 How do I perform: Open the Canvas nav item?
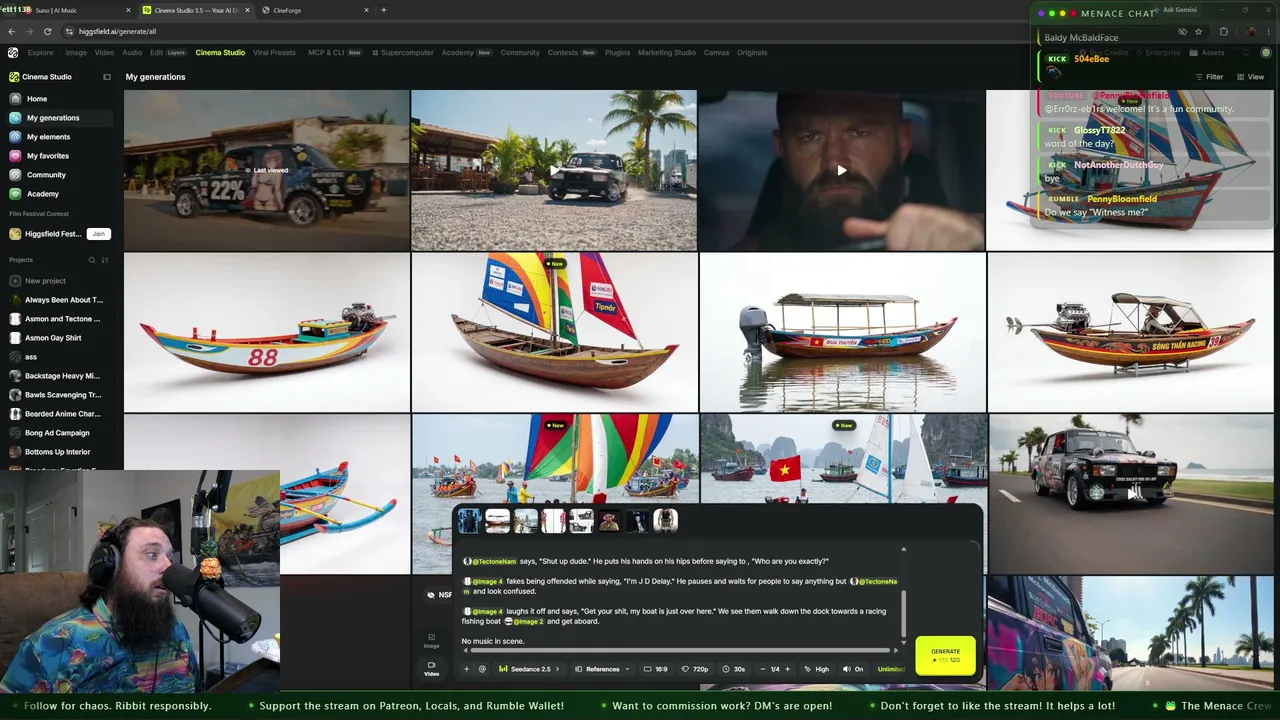point(716,52)
